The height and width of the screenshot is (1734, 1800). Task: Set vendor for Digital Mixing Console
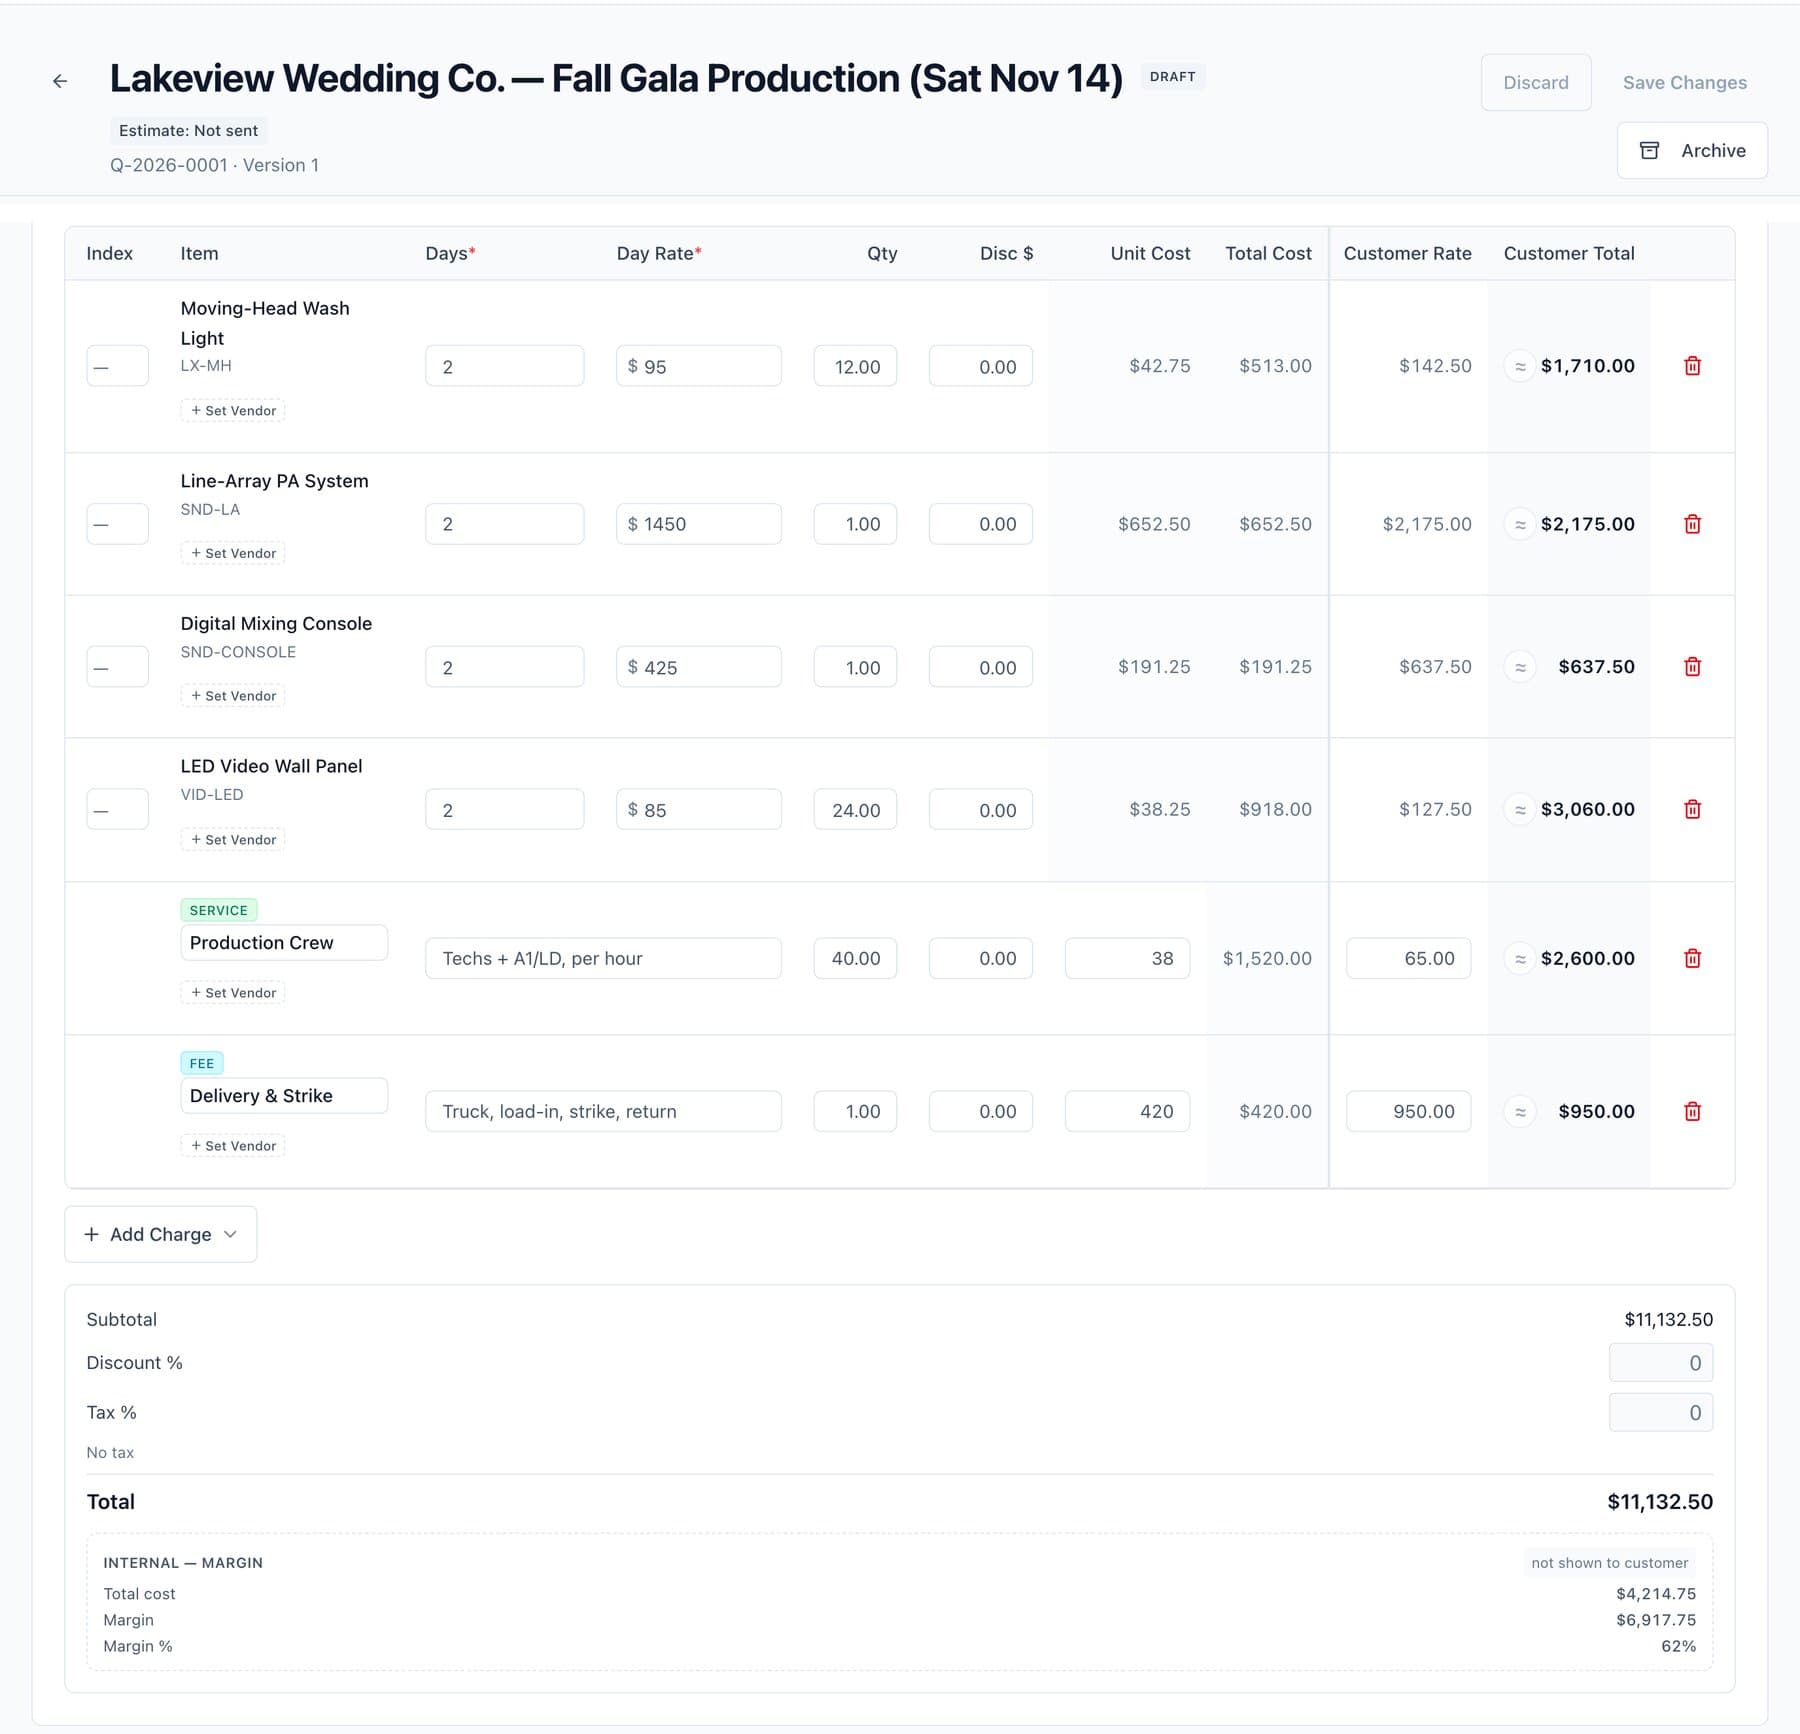[233, 696]
